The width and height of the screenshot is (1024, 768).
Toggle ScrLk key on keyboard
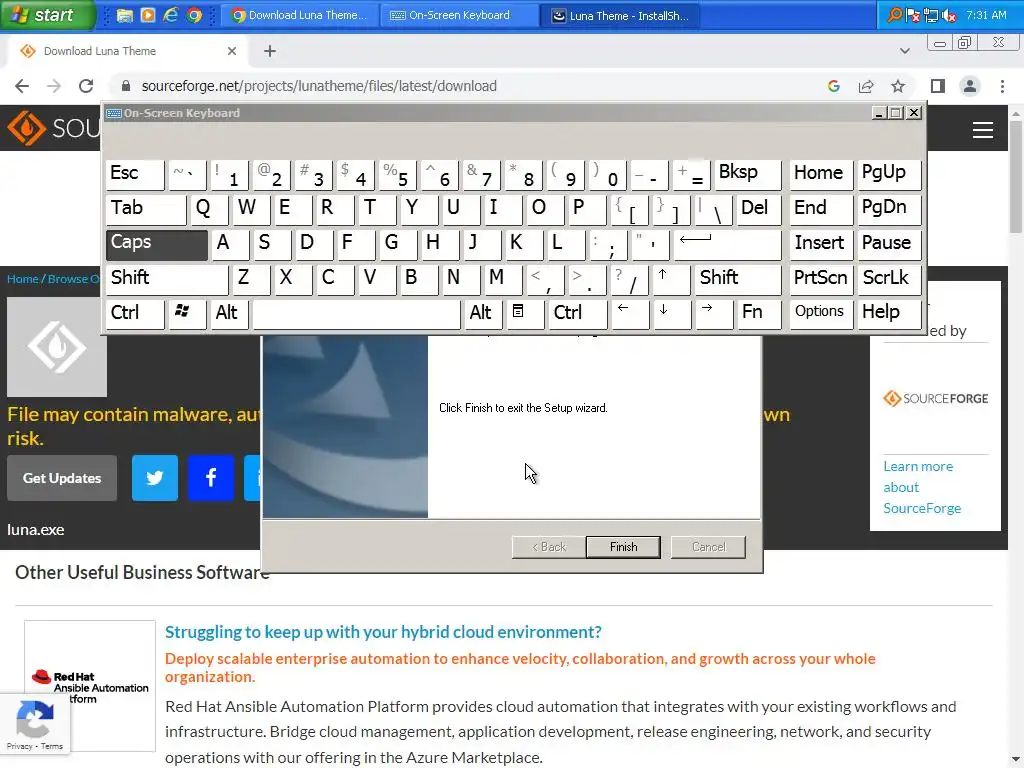889,280
